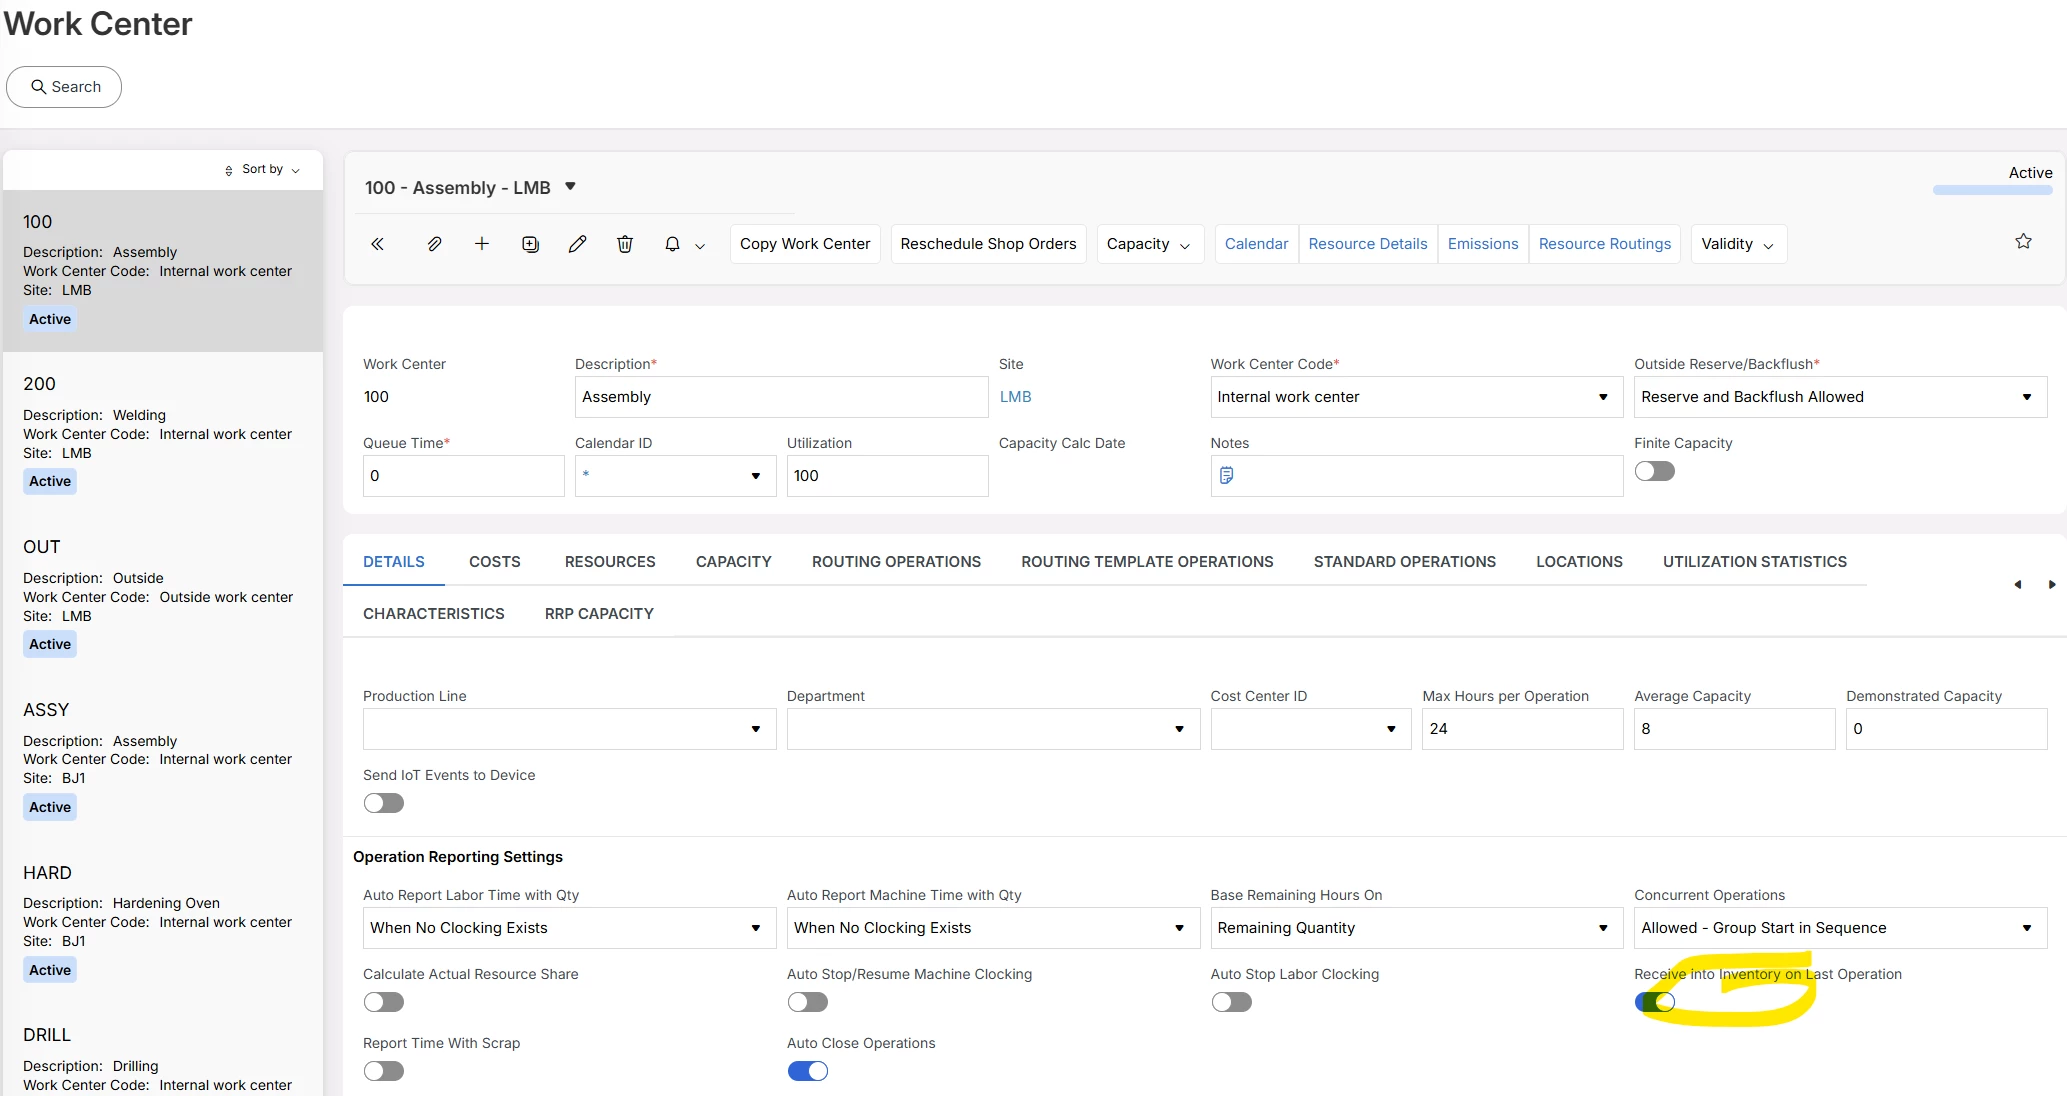2067x1096 pixels.
Task: Turn off Auto Close Operations toggle
Action: (x=808, y=1071)
